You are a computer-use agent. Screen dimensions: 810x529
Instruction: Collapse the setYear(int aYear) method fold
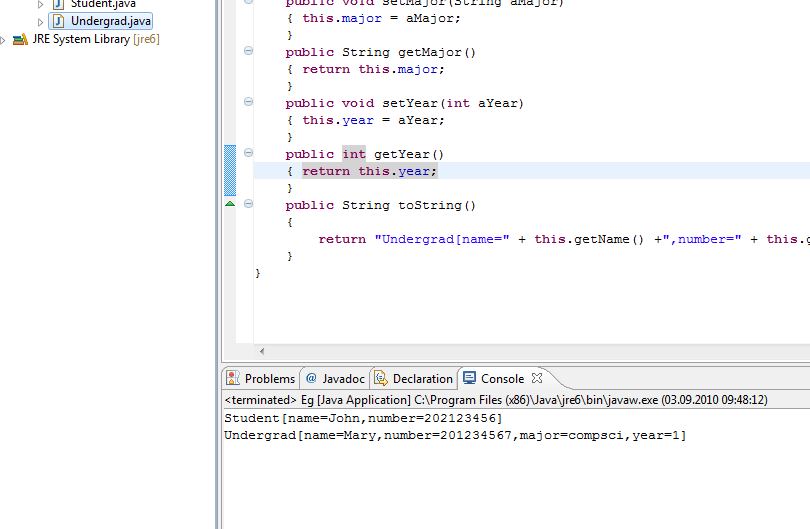click(x=248, y=102)
